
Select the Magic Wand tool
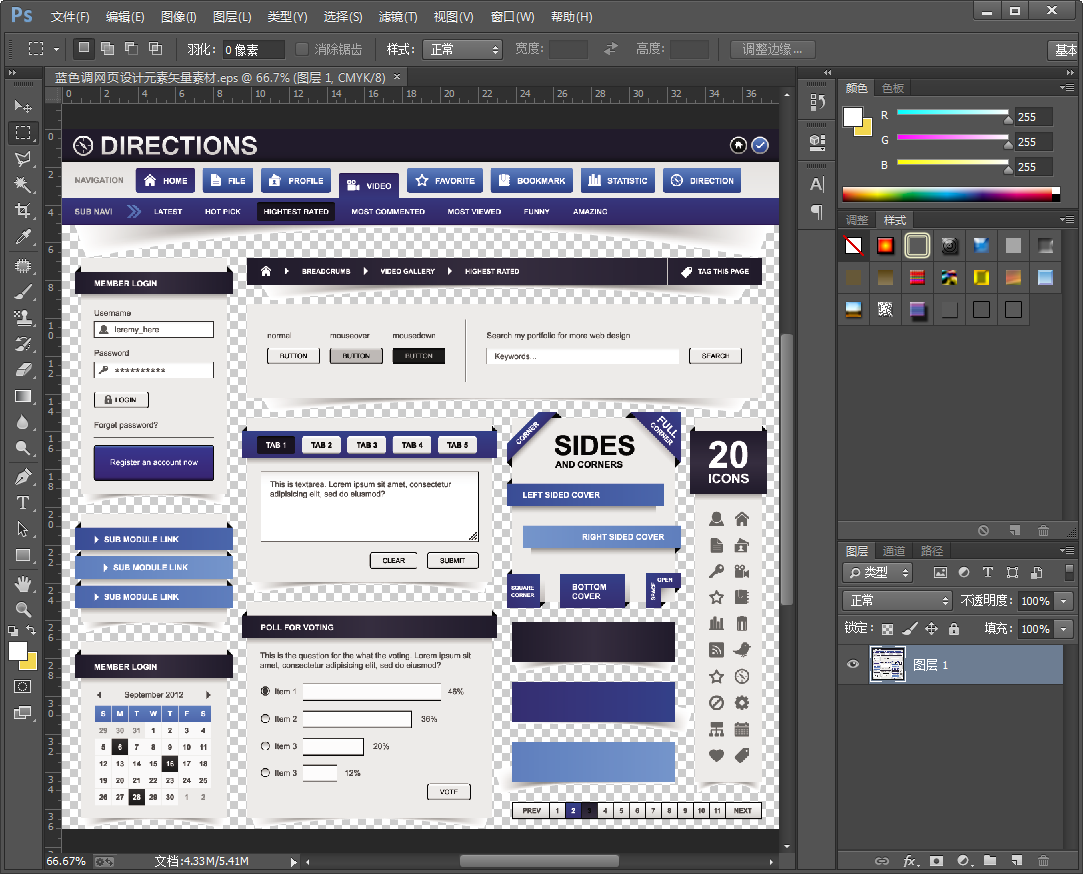pyautogui.click(x=23, y=185)
